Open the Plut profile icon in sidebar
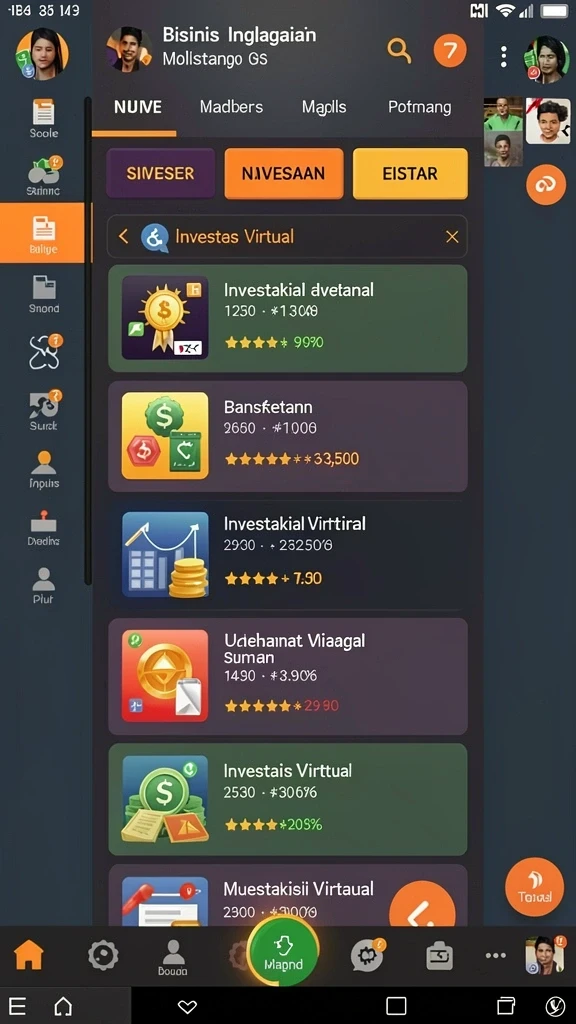 click(x=43, y=585)
